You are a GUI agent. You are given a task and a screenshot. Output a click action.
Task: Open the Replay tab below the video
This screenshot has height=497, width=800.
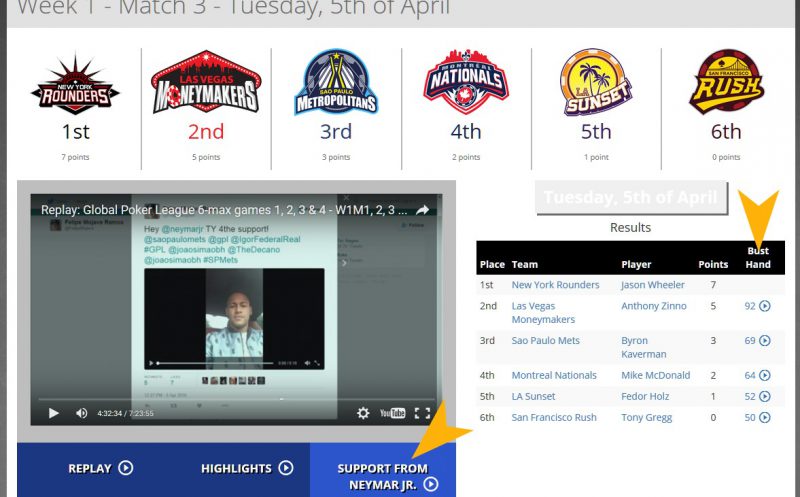point(101,468)
